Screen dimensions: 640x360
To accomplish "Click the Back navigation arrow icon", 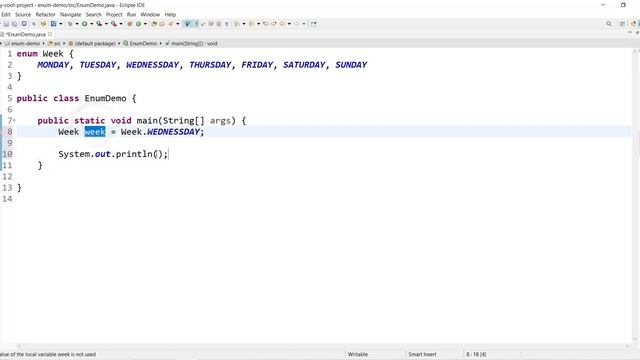I will tap(282, 24).
